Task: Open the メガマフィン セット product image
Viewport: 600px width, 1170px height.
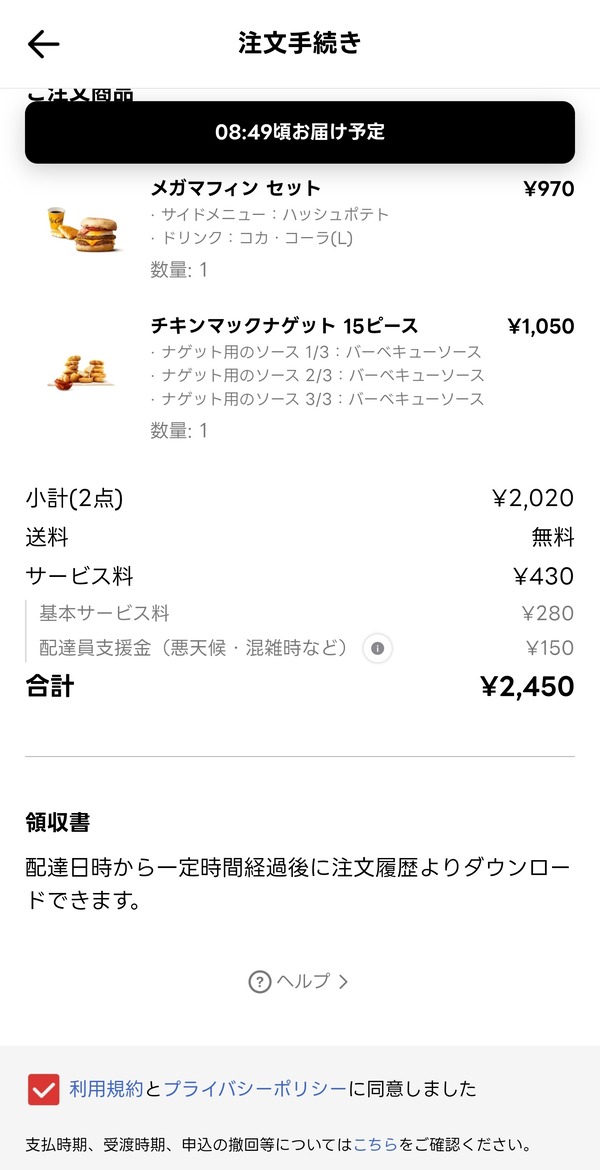Action: tap(83, 230)
